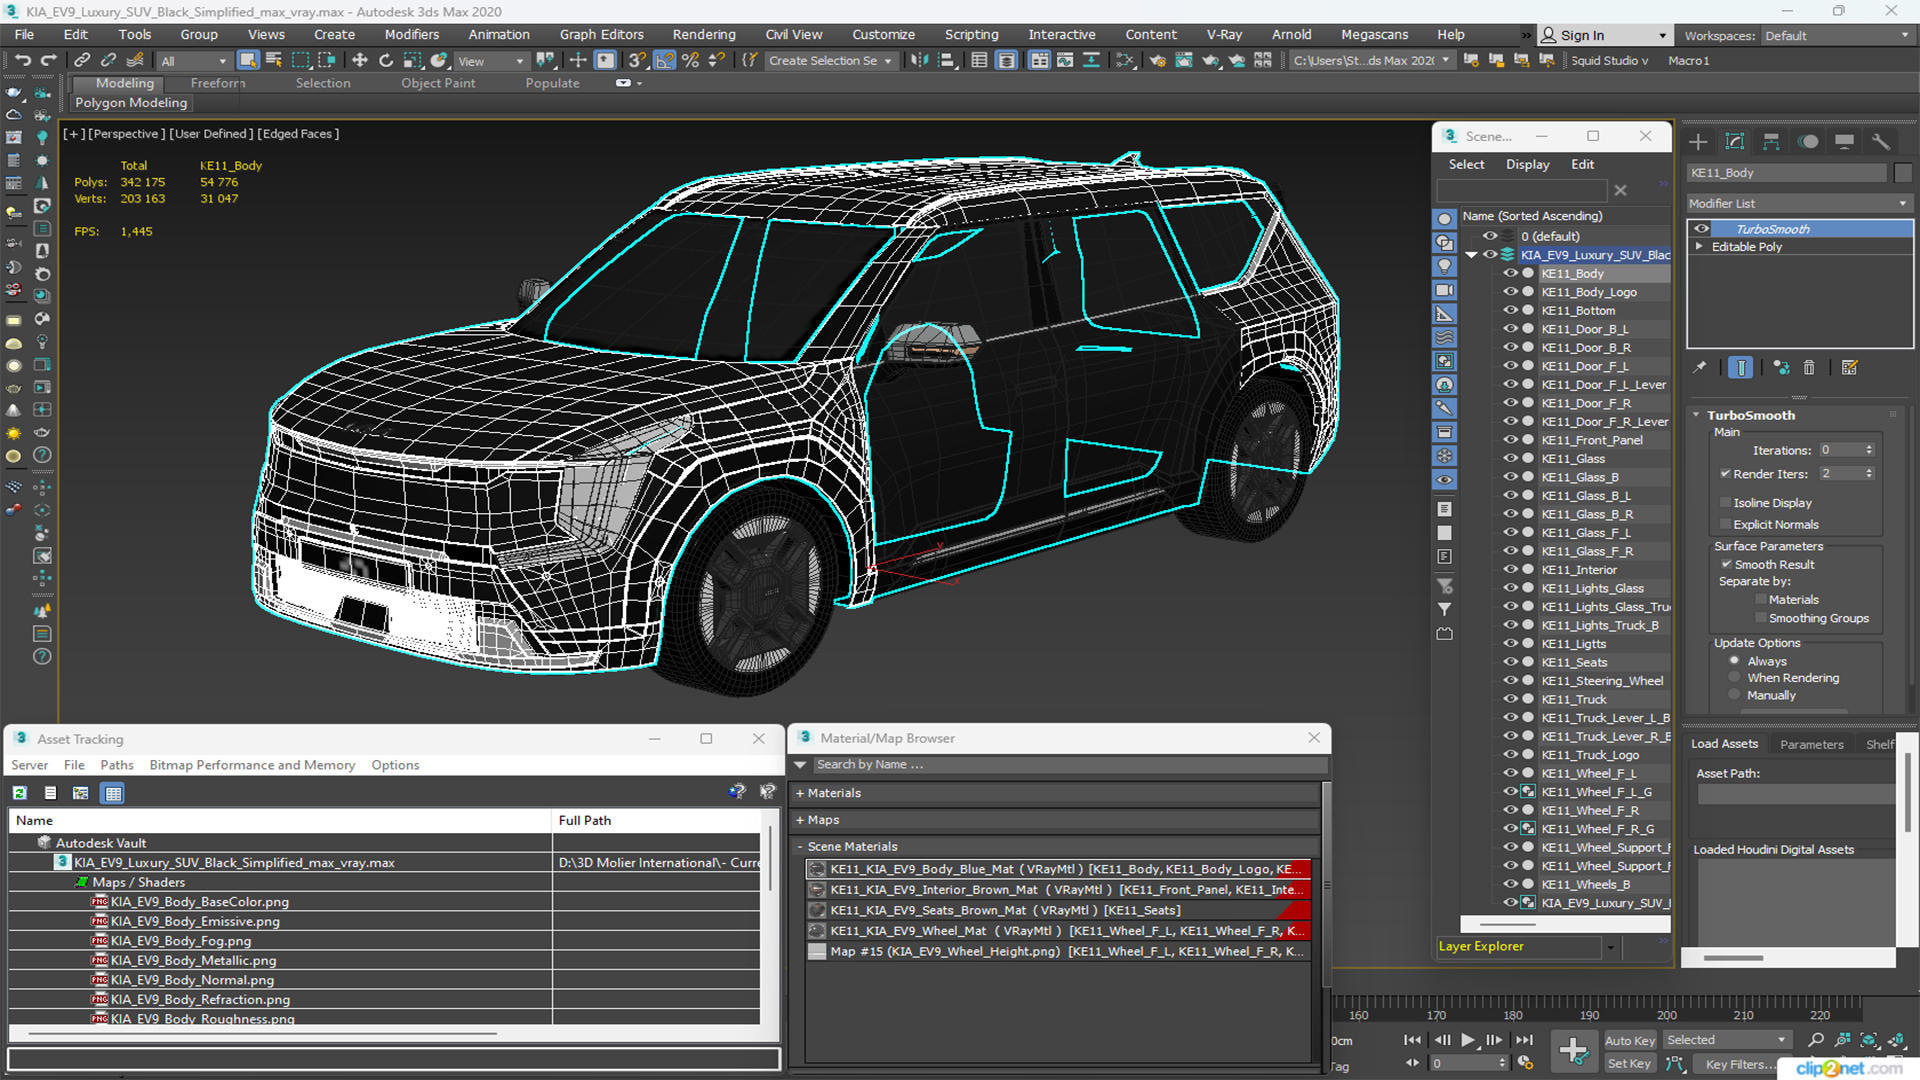Open Render Setup teapot icon
Image resolution: width=1920 pixels, height=1080 pixels.
1158,61
